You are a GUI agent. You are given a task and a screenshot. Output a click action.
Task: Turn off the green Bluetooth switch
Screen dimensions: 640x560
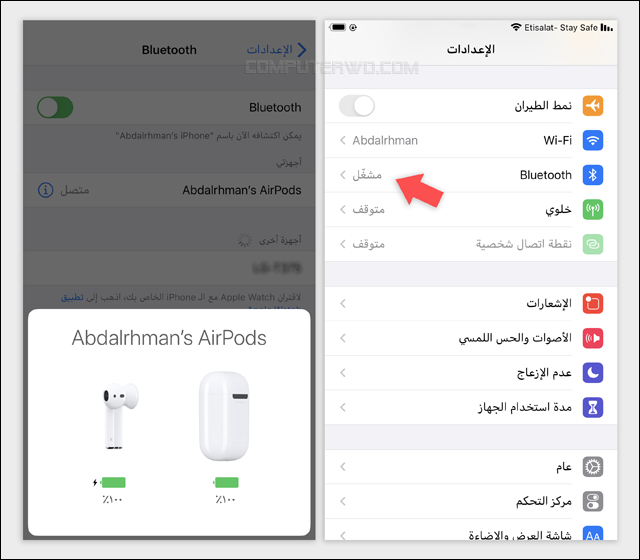click(x=55, y=107)
